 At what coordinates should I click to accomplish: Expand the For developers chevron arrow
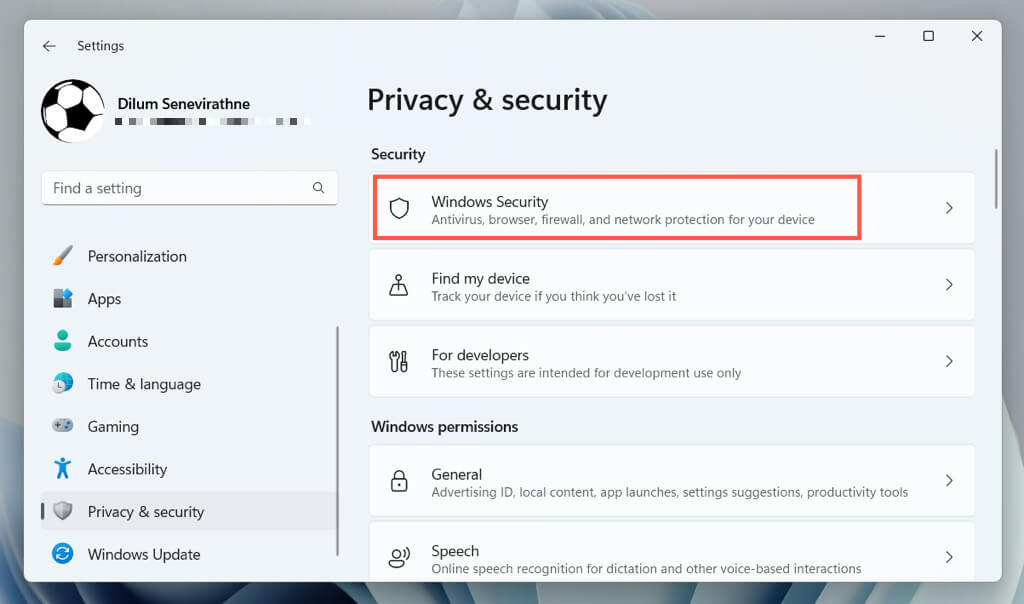tap(949, 362)
